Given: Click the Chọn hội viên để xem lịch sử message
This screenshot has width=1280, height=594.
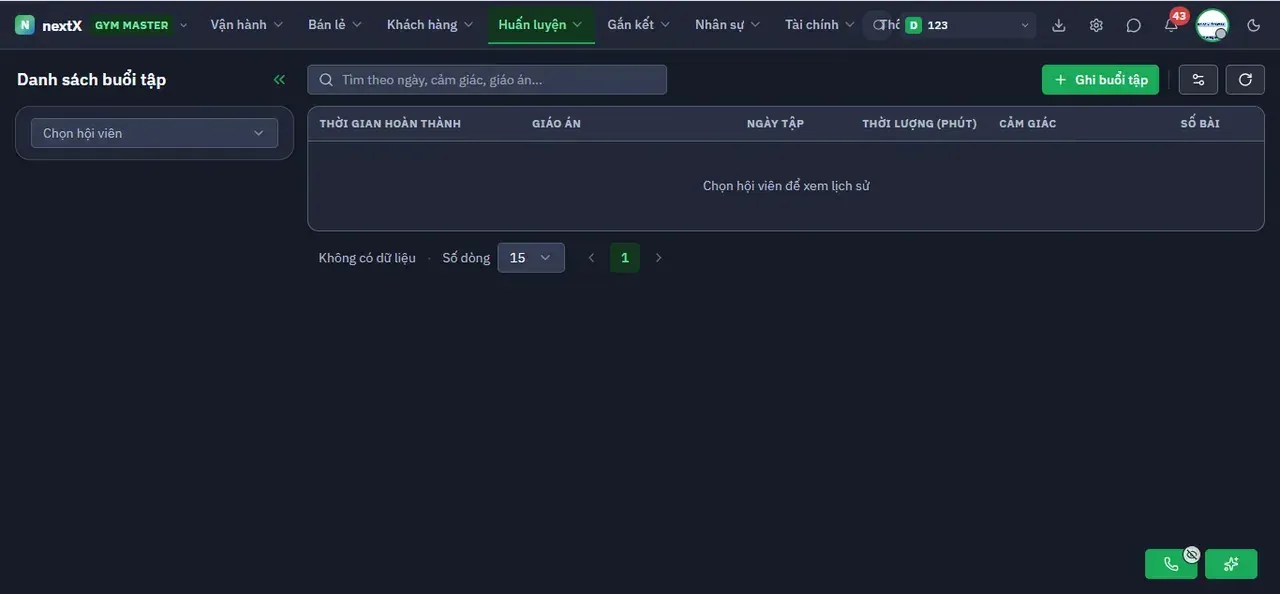Looking at the screenshot, I should [786, 186].
